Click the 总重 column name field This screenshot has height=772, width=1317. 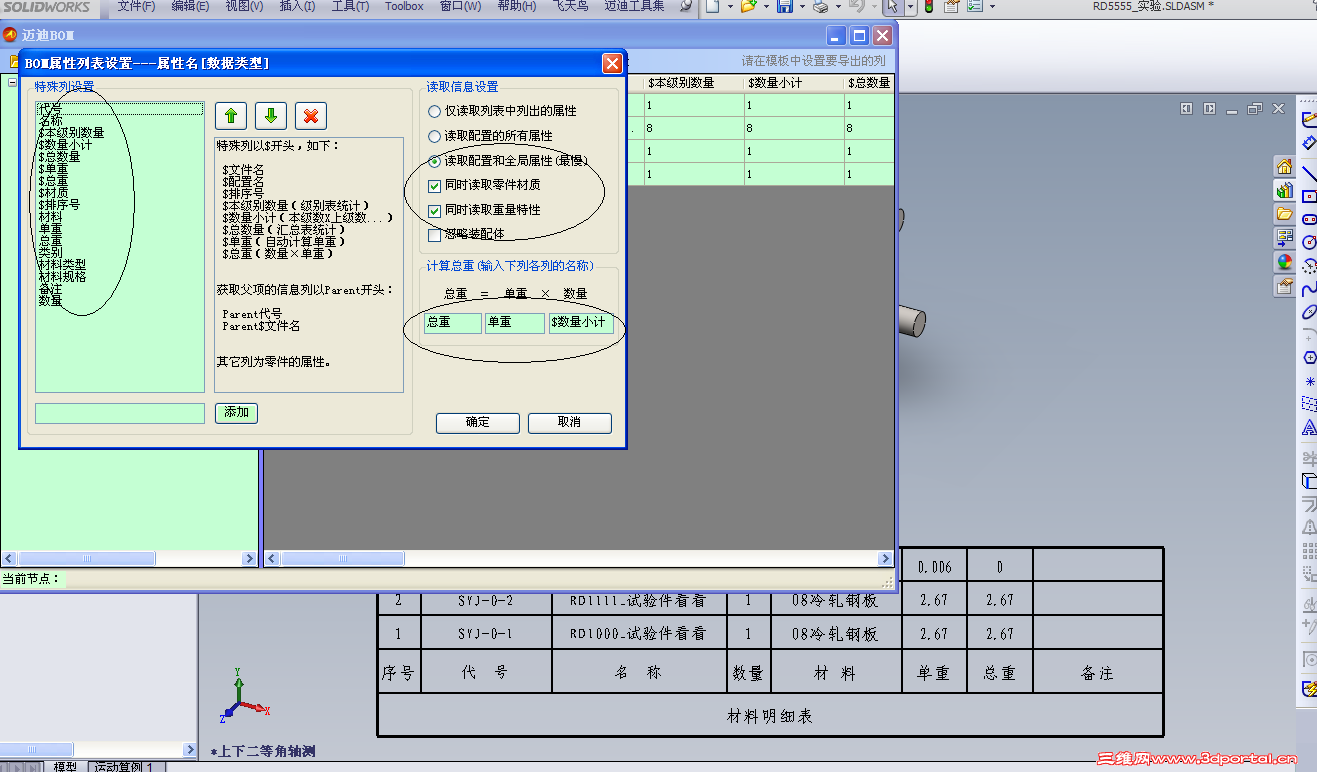pyautogui.click(x=452, y=323)
